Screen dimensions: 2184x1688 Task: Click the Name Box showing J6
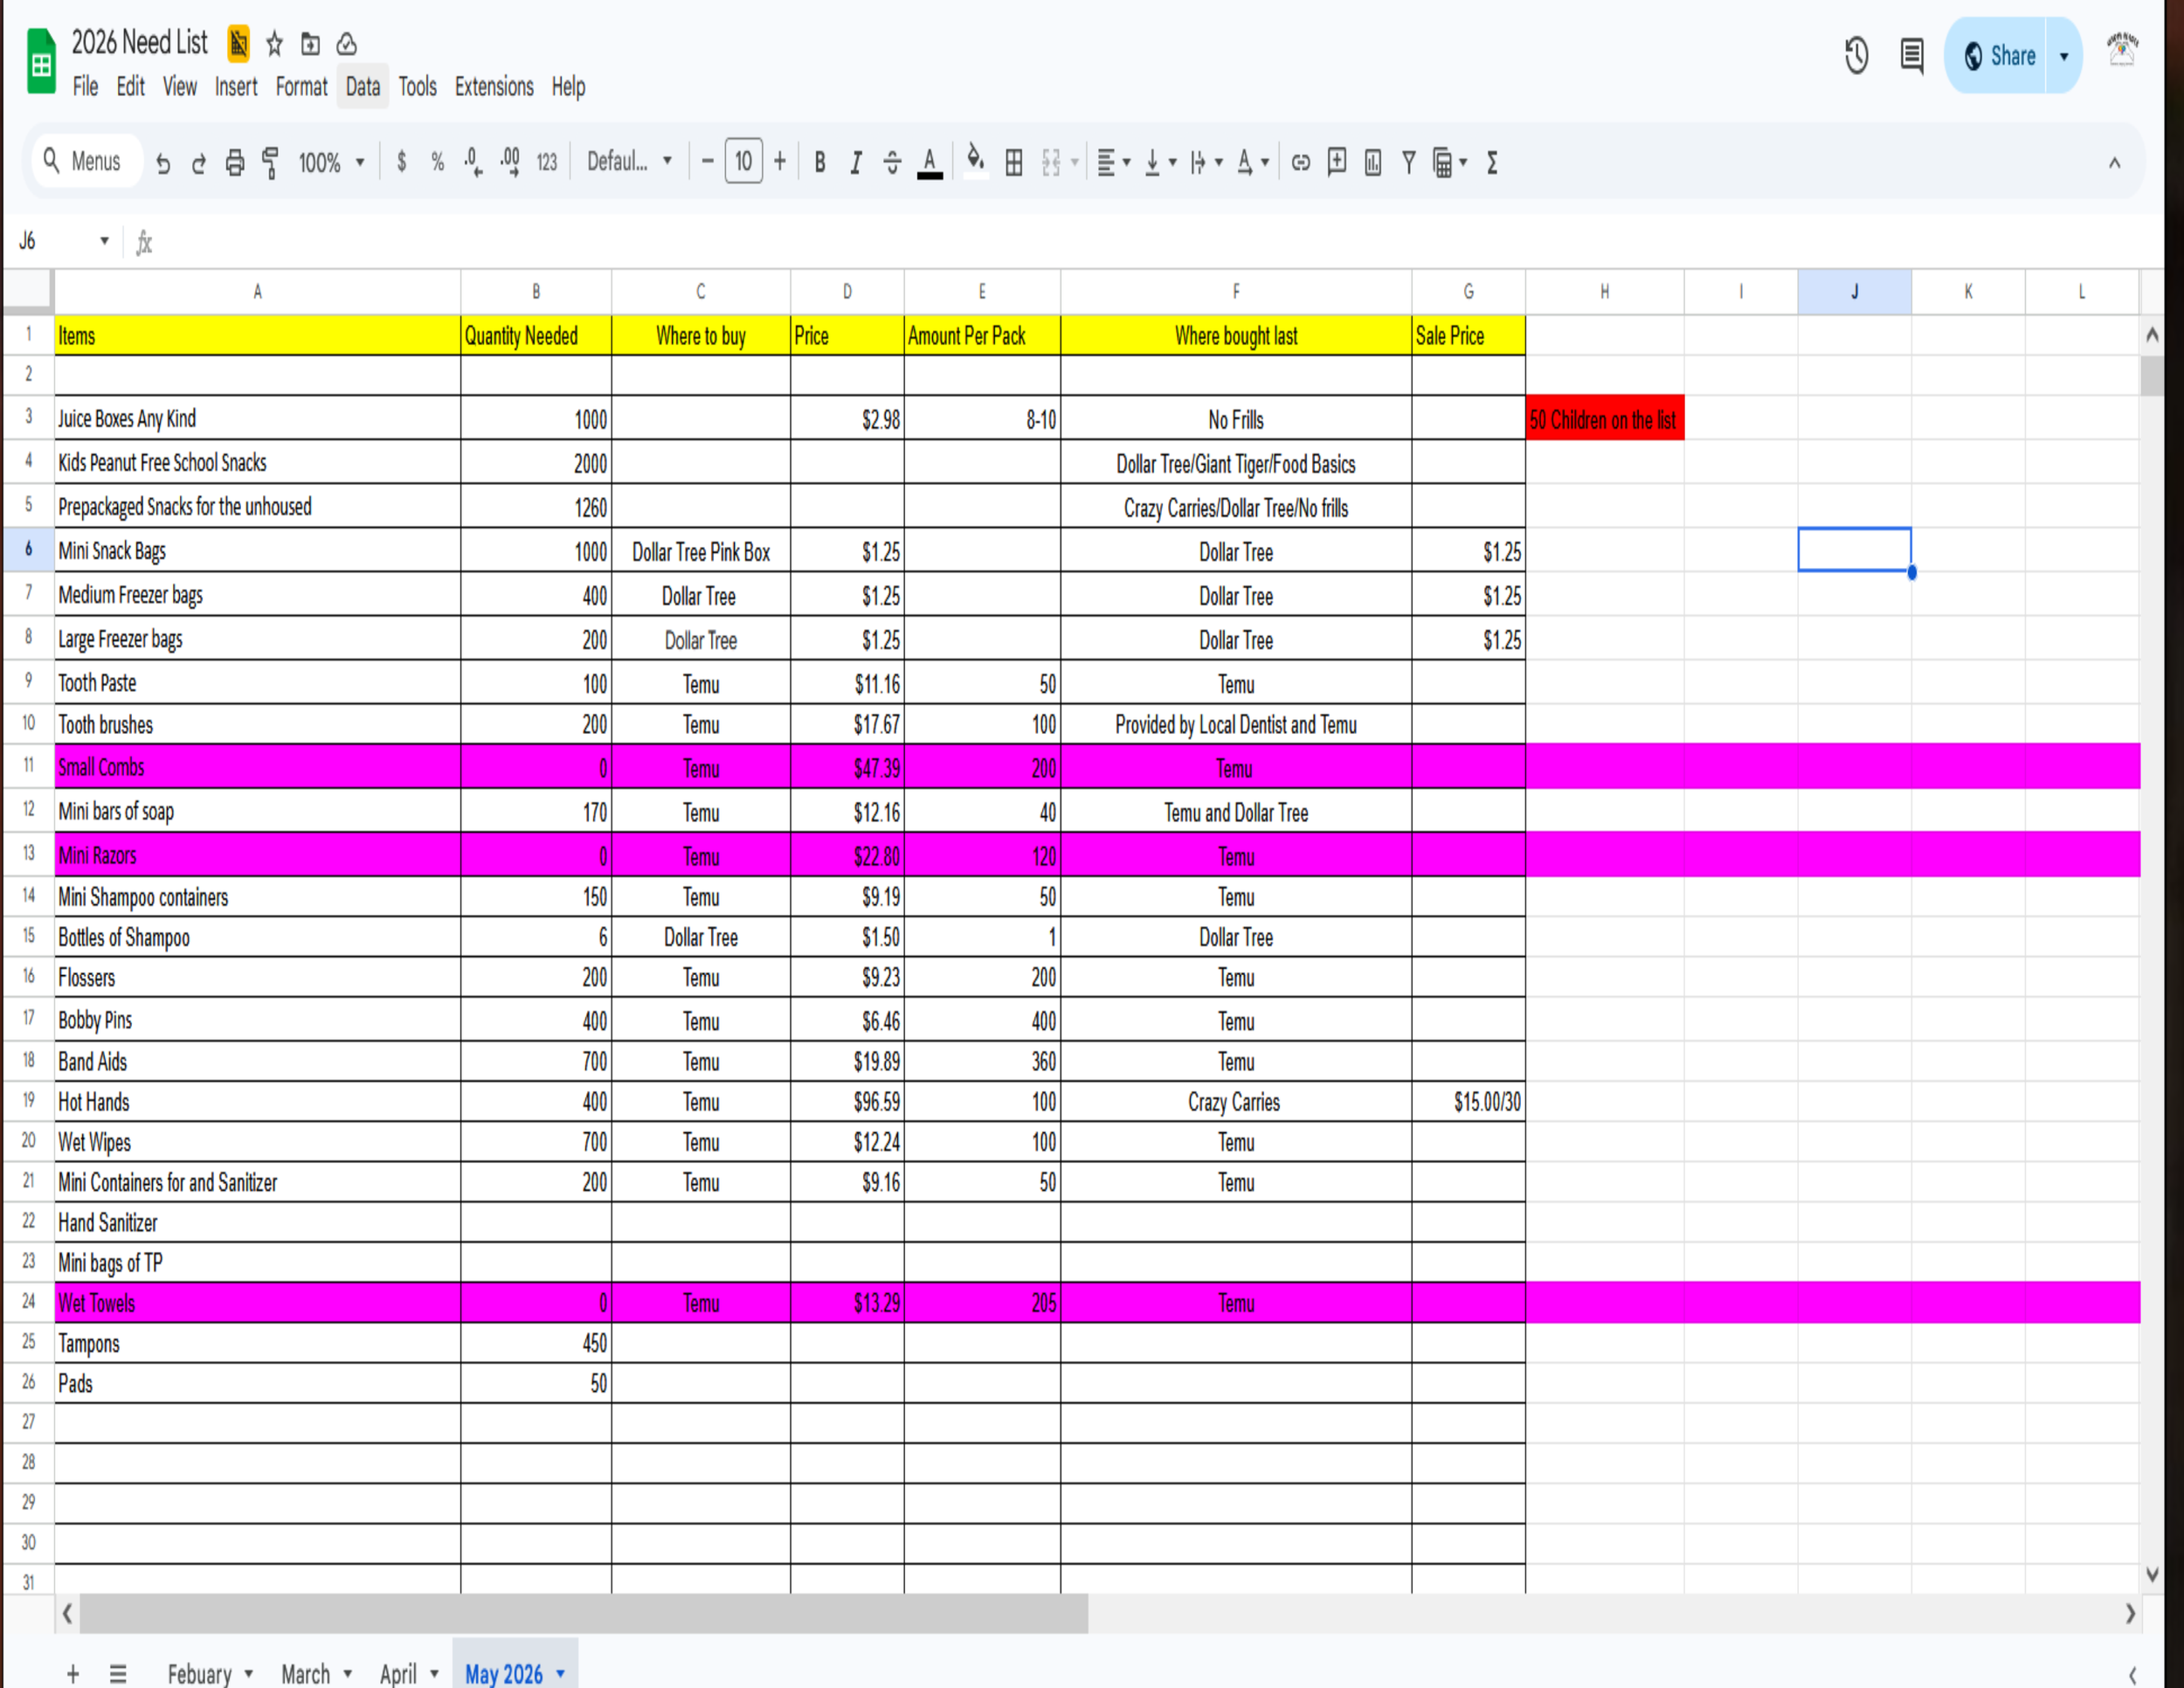62,241
